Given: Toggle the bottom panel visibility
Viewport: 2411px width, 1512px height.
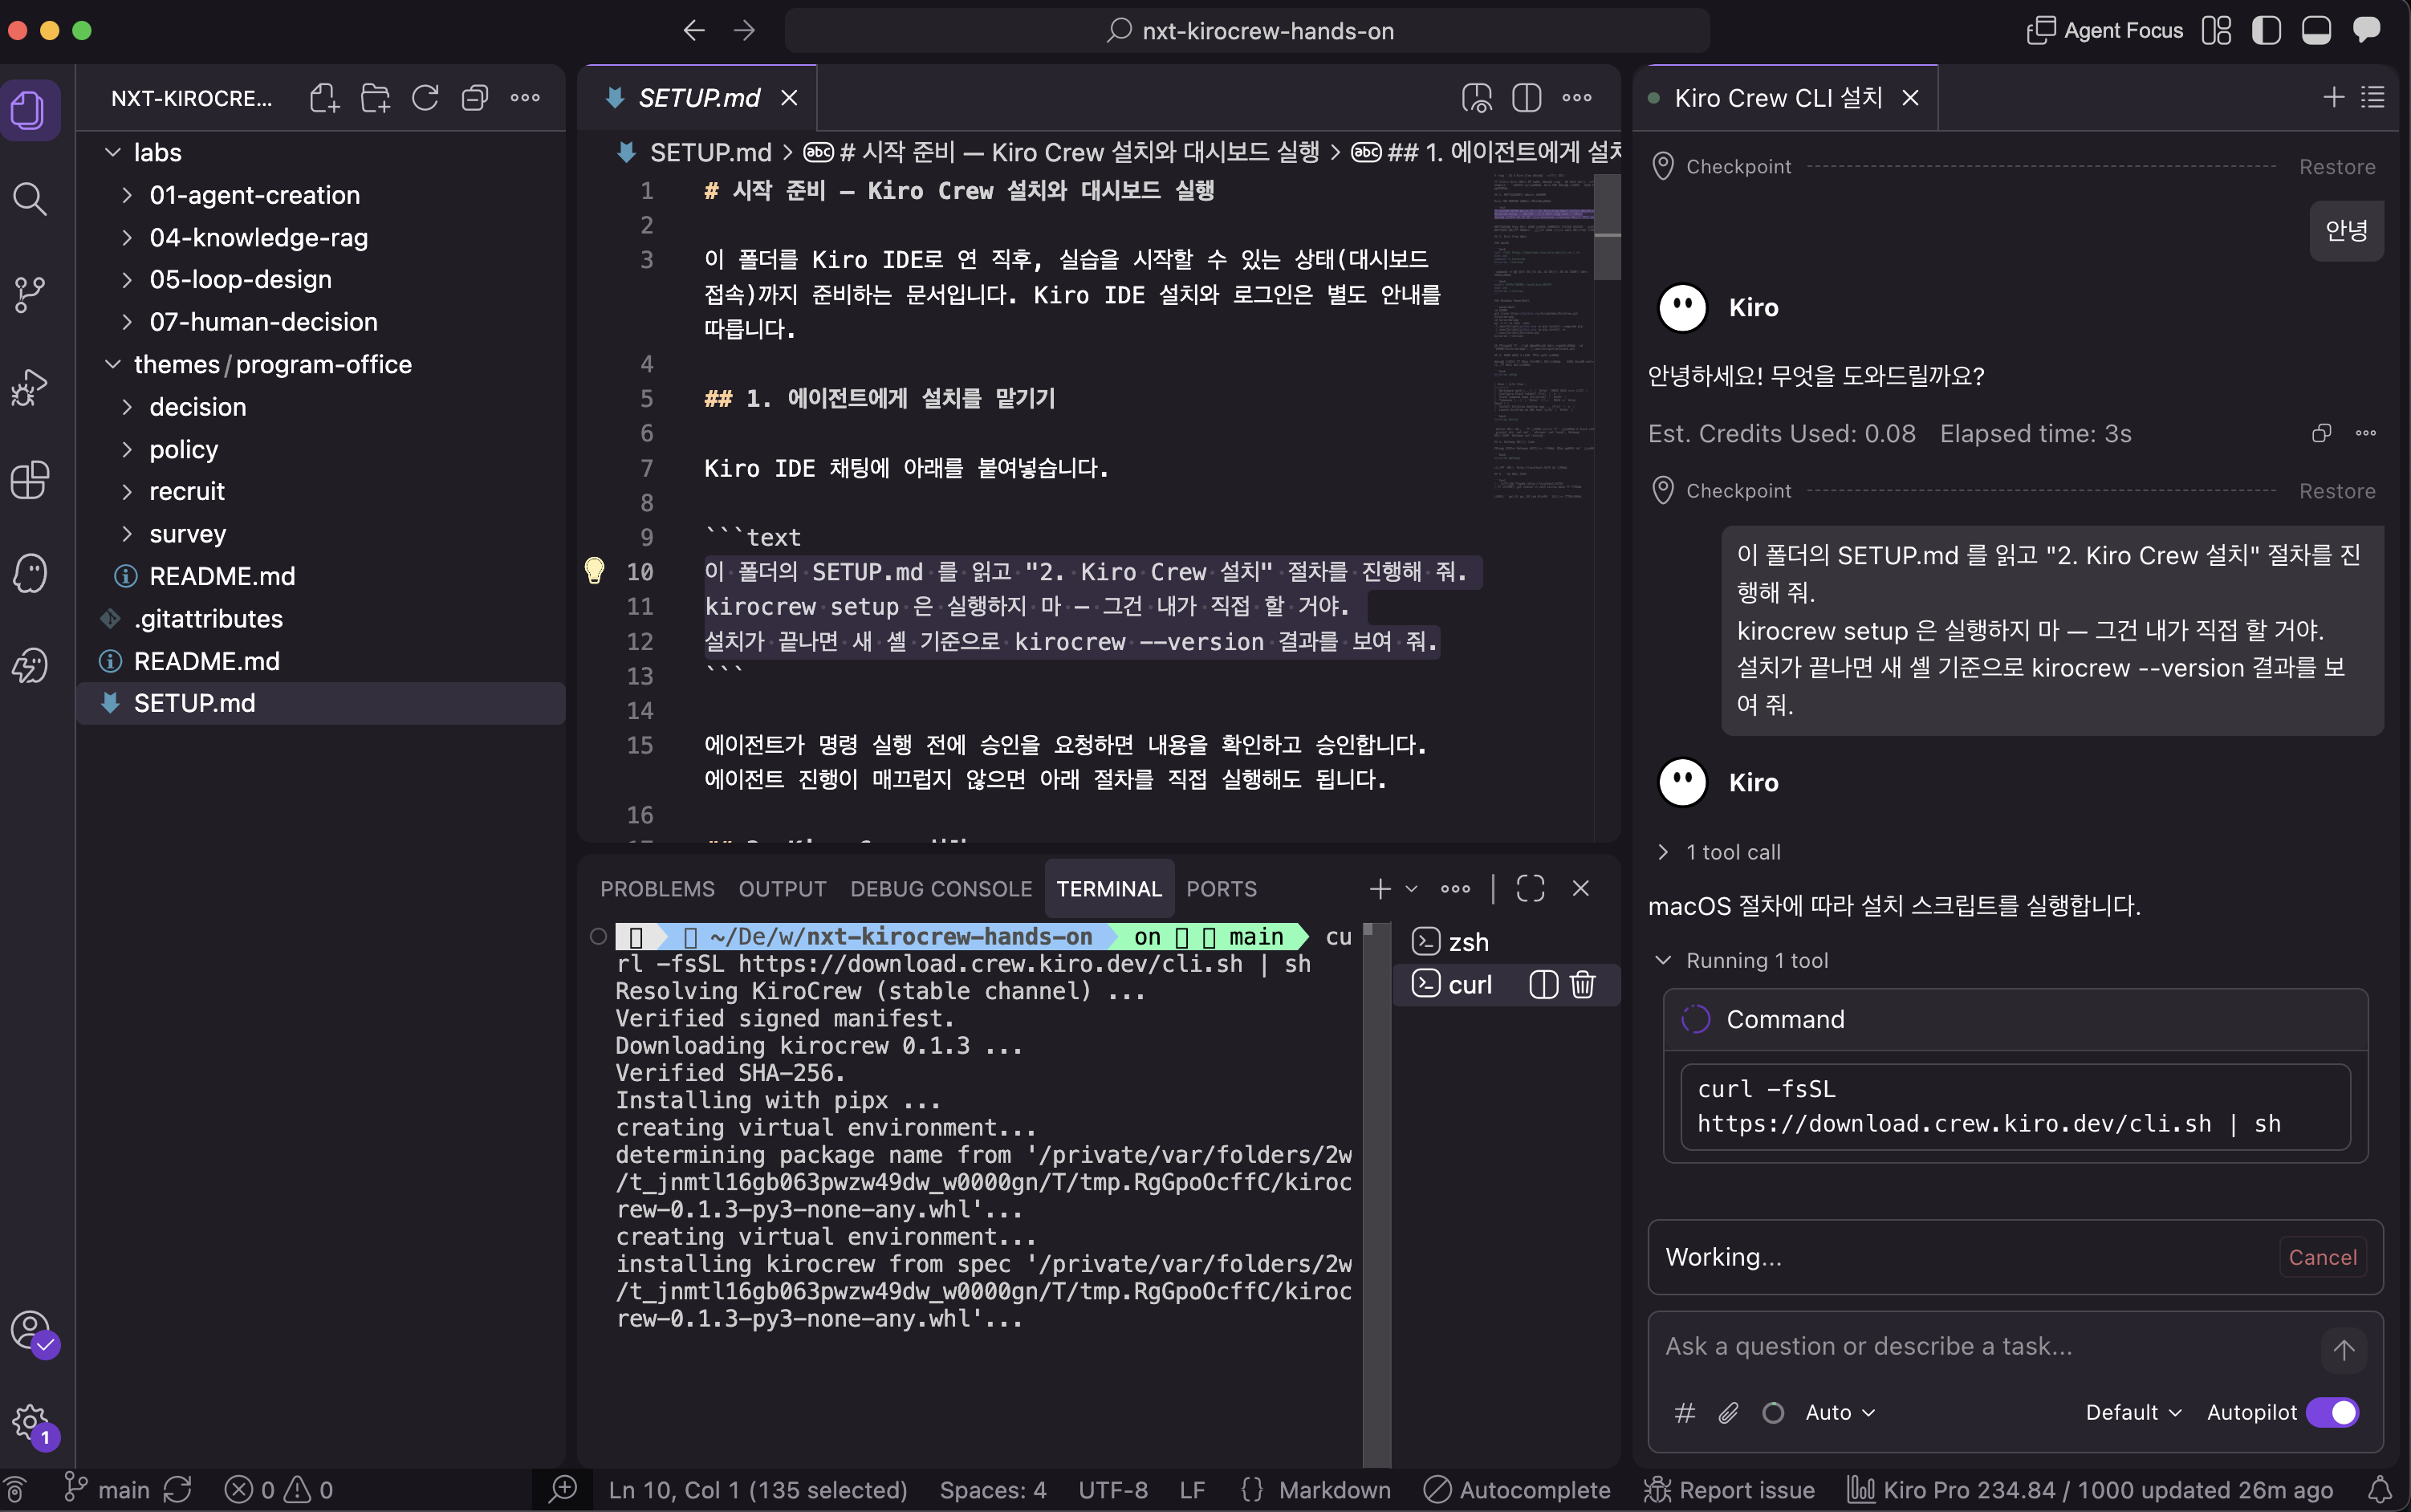Looking at the screenshot, I should pyautogui.click(x=2316, y=31).
